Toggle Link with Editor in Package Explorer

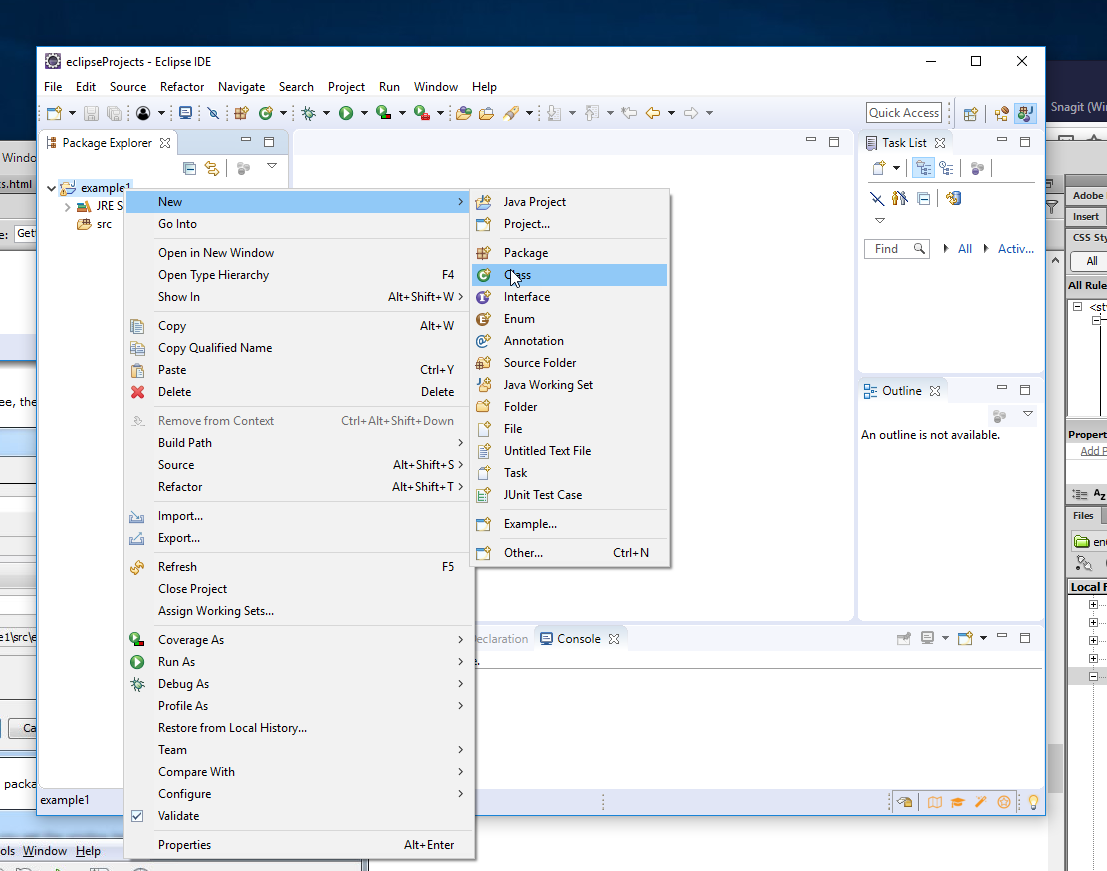click(x=212, y=168)
